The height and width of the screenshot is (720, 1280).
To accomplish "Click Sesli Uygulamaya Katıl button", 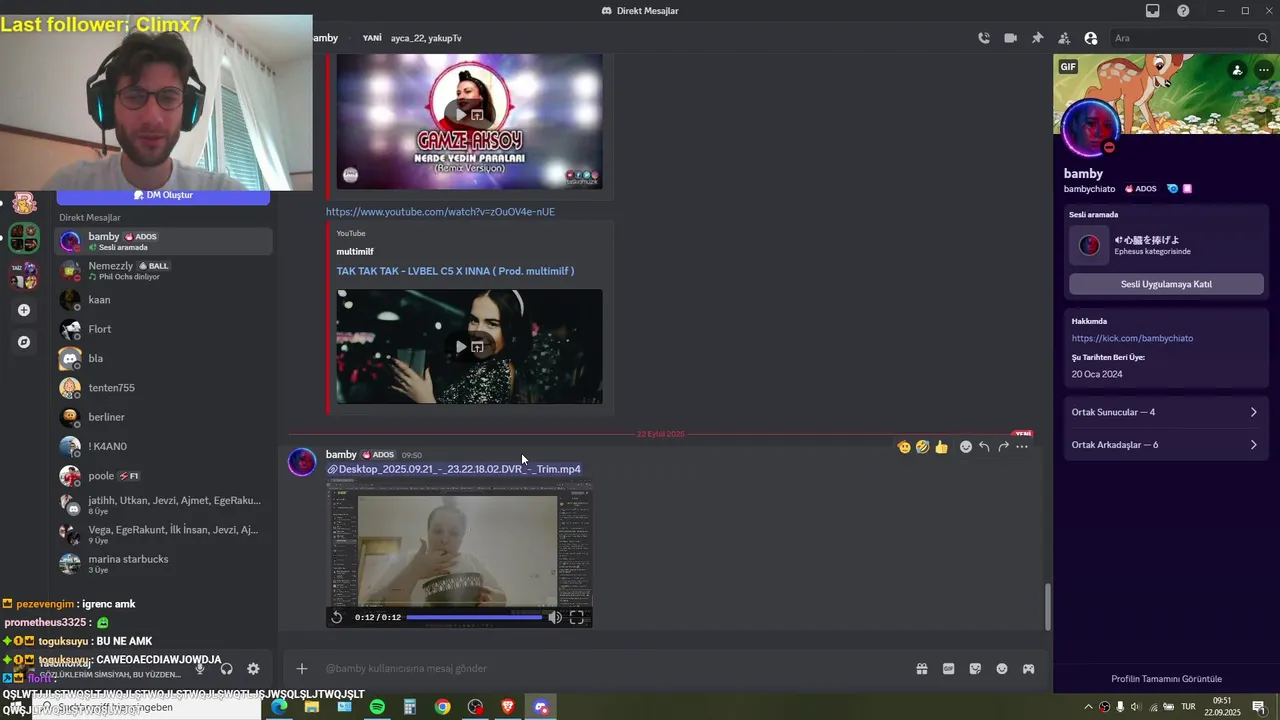I will tap(1166, 284).
